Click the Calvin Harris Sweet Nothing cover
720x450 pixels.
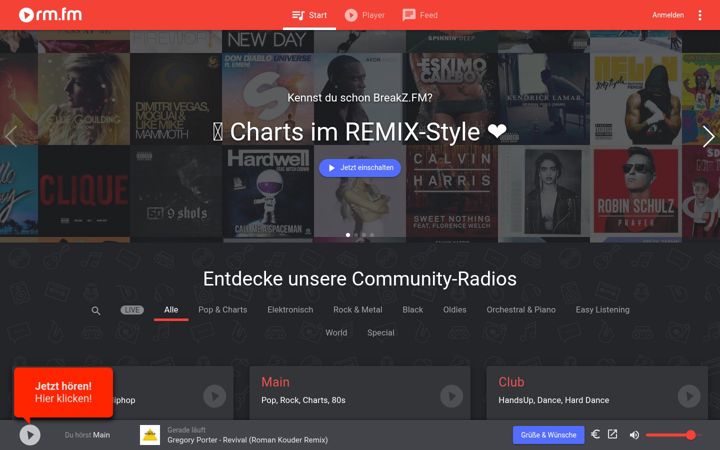point(452,191)
